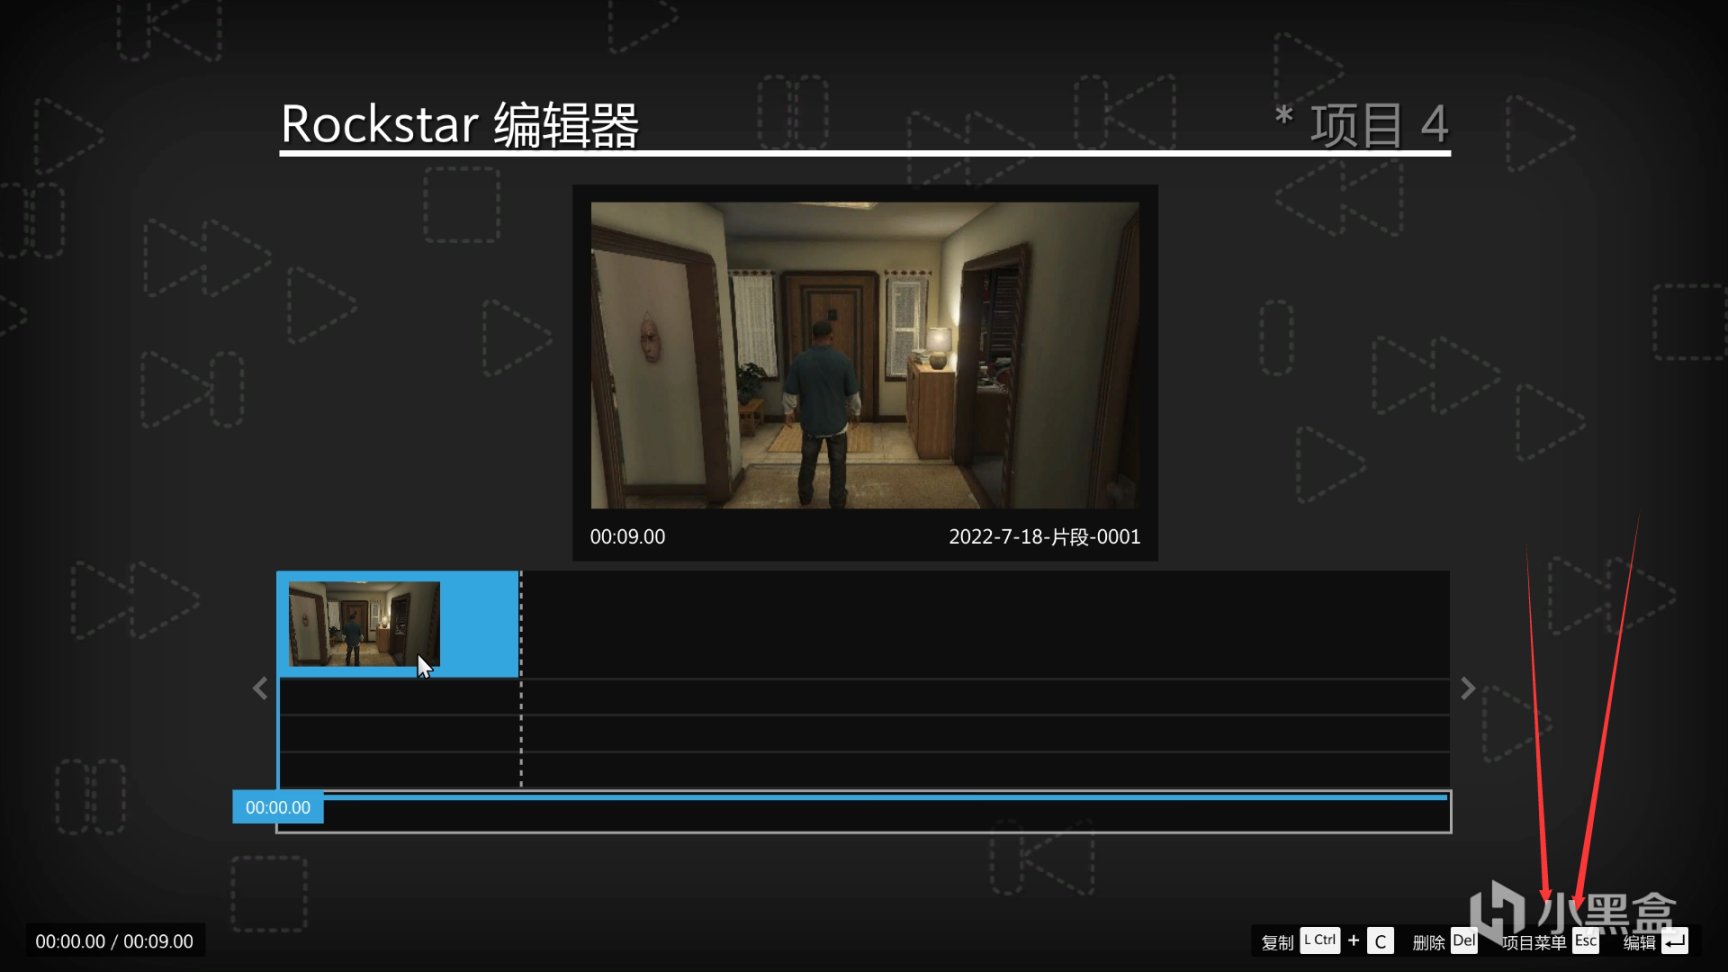1728x972 pixels.
Task: Open the 项目菜单 project menu label
Action: coord(1534,942)
